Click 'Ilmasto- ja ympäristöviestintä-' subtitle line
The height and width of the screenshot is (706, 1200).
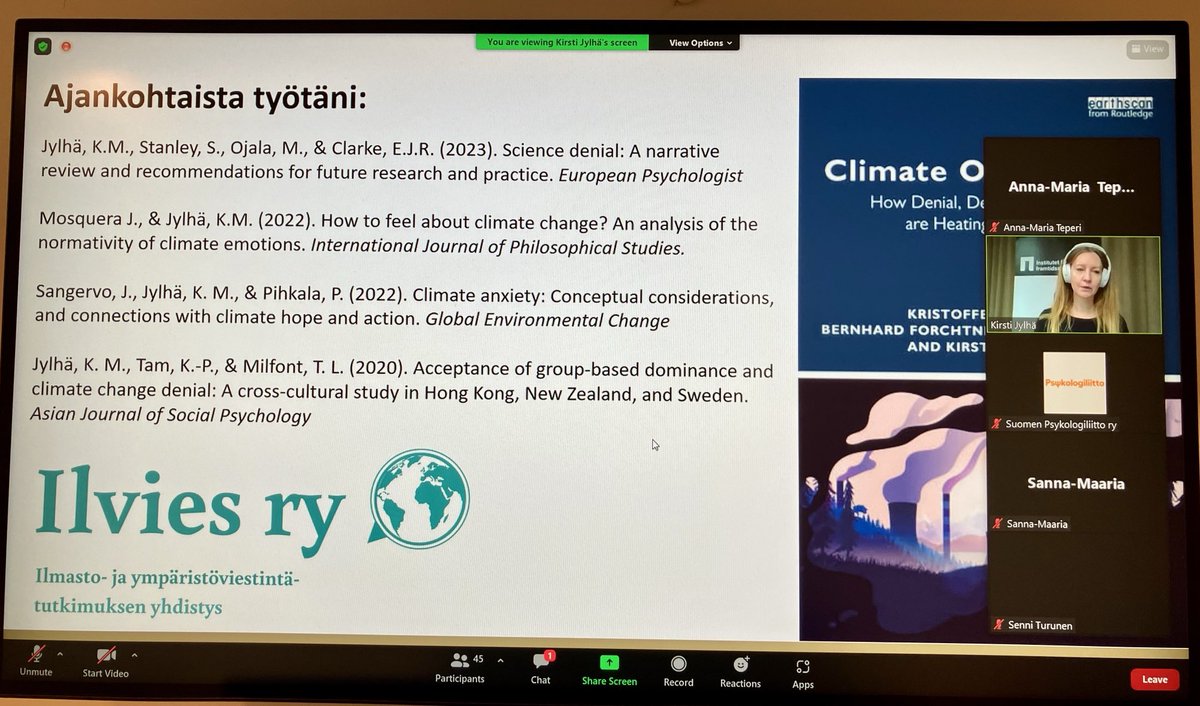click(x=166, y=580)
